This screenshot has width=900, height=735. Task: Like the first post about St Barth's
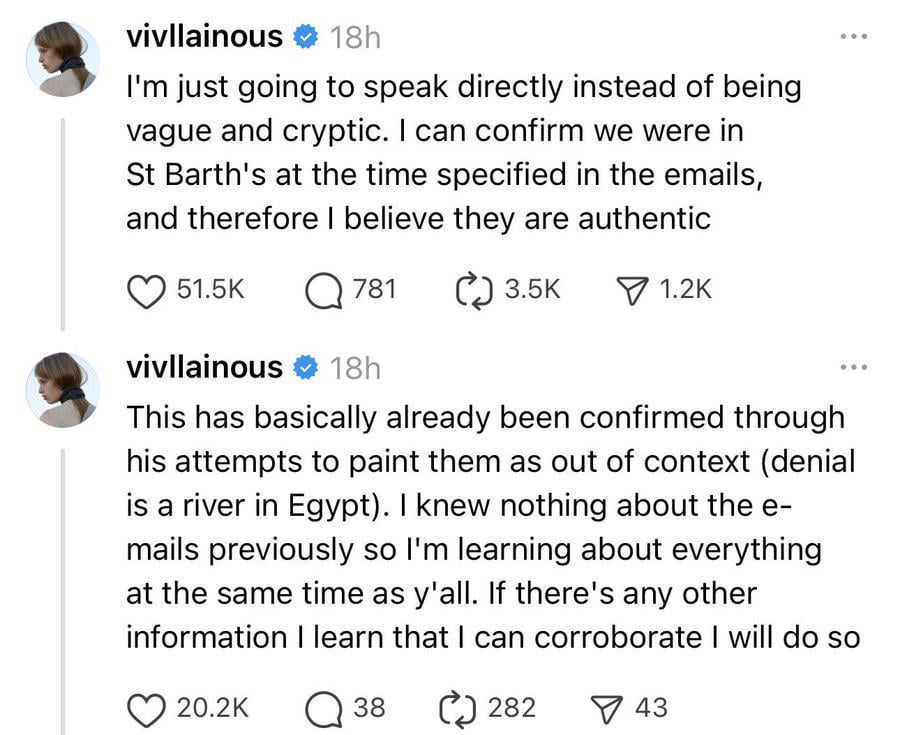pyautogui.click(x=147, y=290)
